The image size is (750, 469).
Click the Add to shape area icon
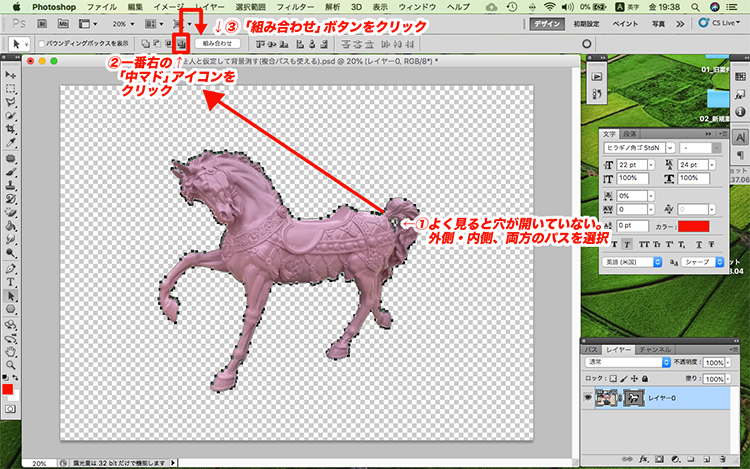145,44
